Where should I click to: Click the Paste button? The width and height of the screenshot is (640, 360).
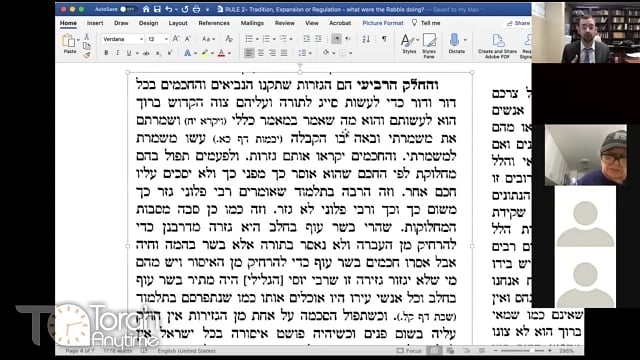click(x=69, y=44)
